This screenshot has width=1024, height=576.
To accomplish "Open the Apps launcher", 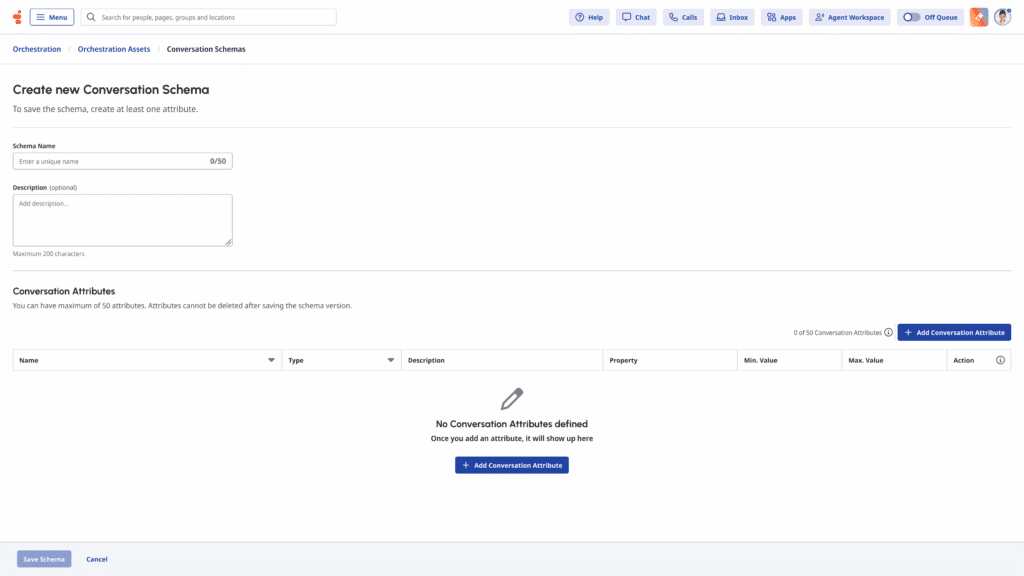I will [x=781, y=17].
